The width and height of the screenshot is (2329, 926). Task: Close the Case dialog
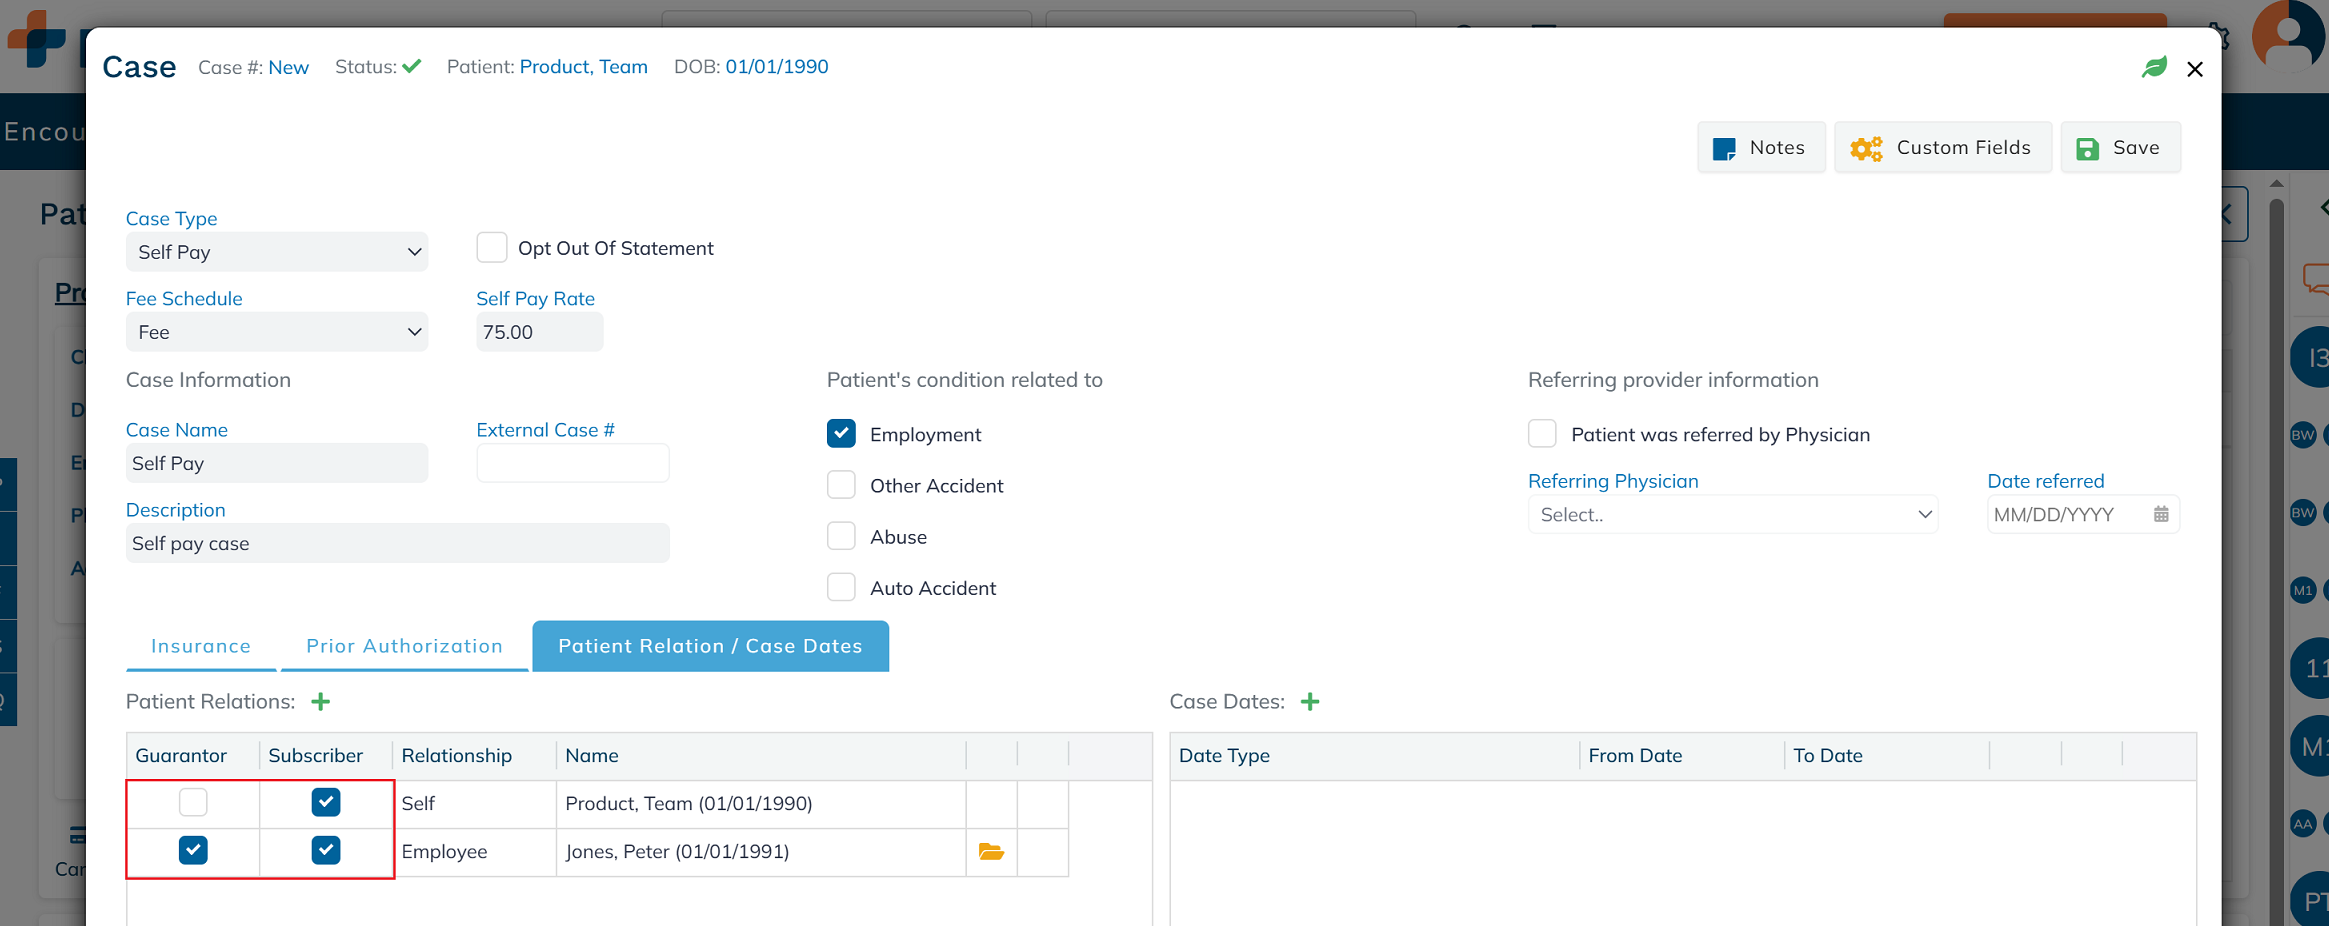2194,69
